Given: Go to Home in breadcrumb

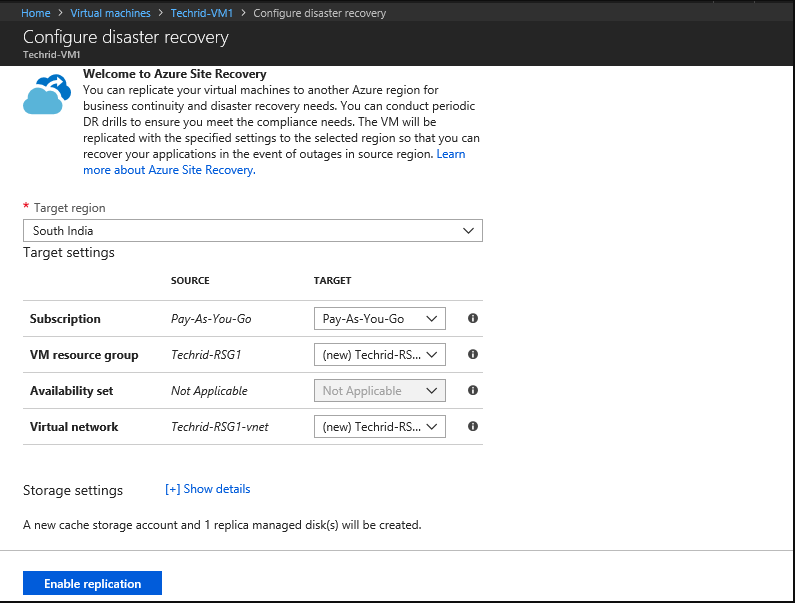Looking at the screenshot, I should point(35,13).
